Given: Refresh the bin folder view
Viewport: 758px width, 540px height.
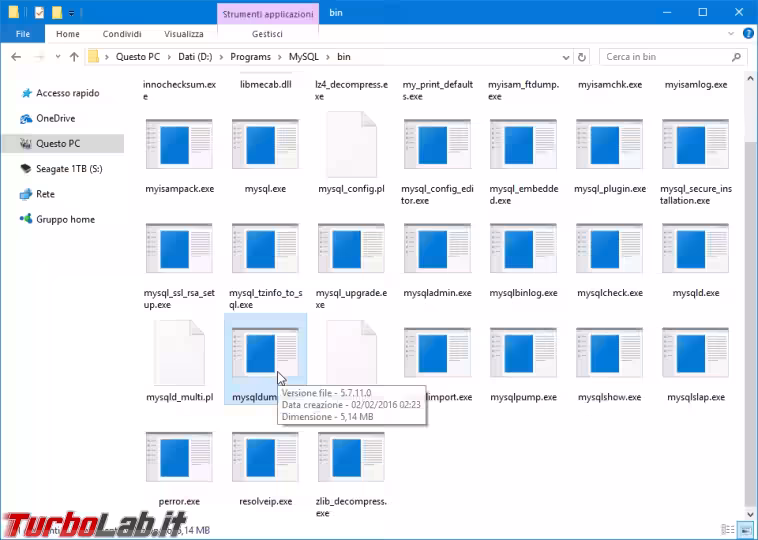Looking at the screenshot, I should (x=582, y=57).
